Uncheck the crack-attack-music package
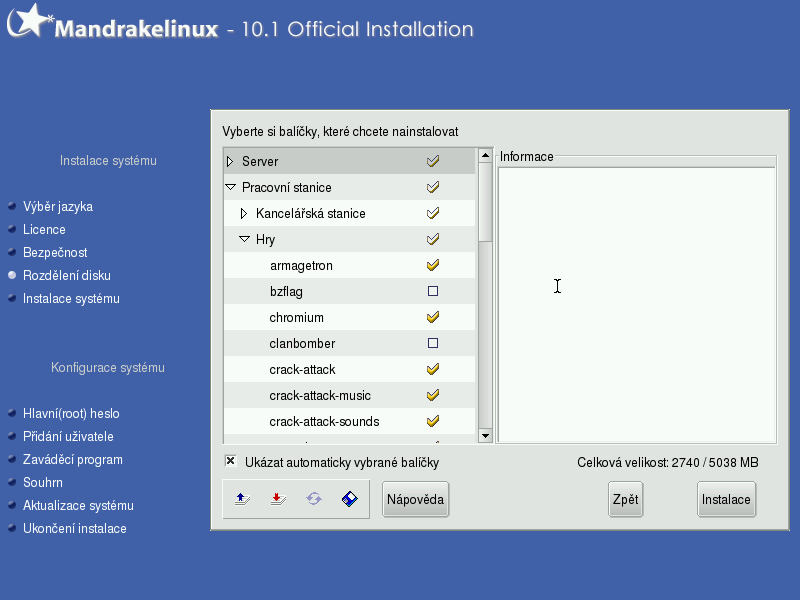This screenshot has height=600, width=800. (x=433, y=395)
